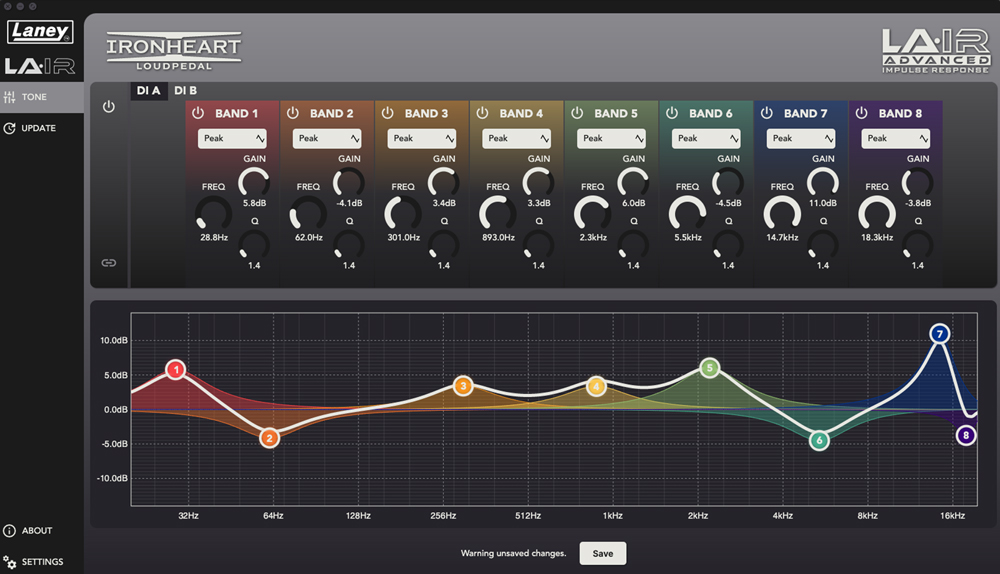Click the 1kHz axis label on graph
Image resolution: width=1000 pixels, height=574 pixels.
(613, 516)
